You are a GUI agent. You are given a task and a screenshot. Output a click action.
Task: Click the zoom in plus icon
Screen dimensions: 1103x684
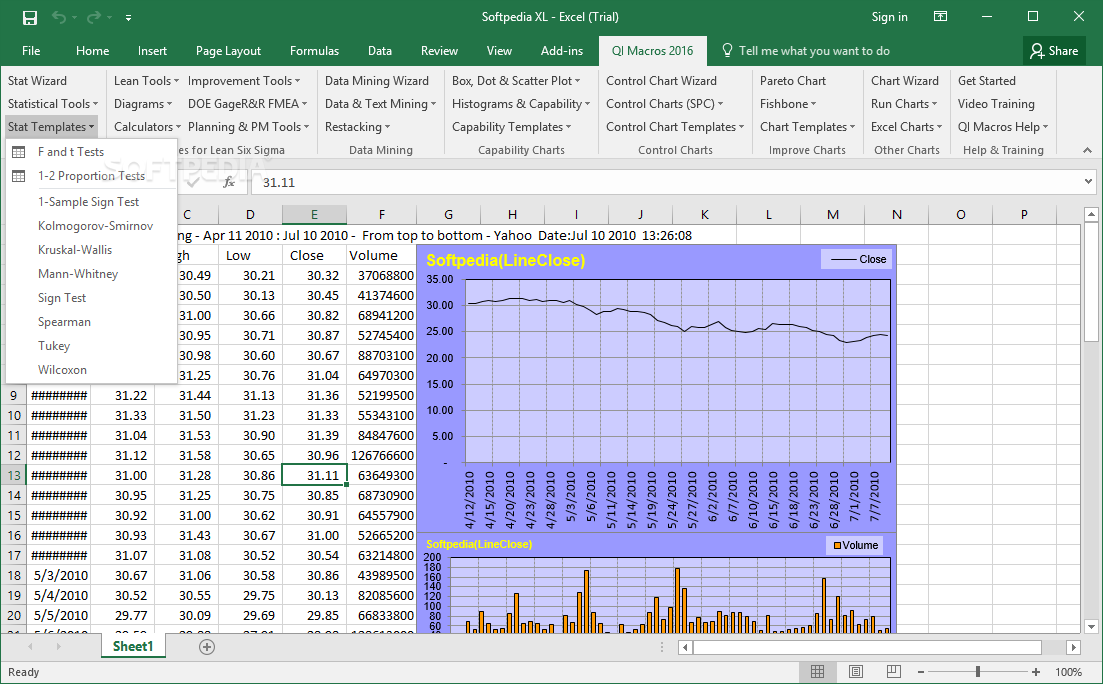pos(1035,672)
